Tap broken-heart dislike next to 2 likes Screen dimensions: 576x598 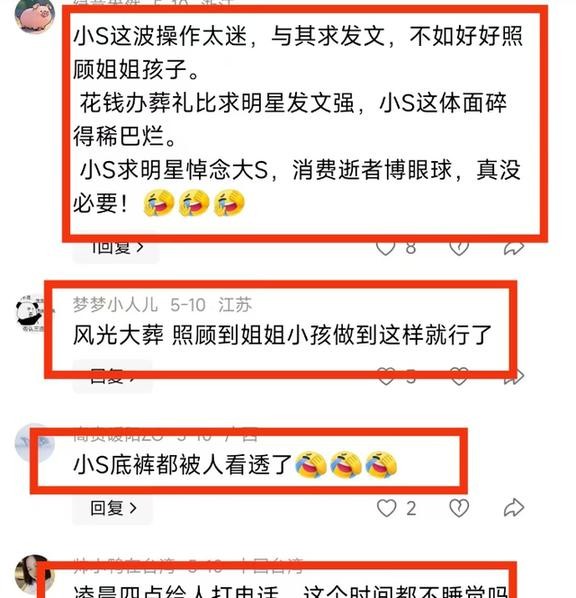click(459, 508)
